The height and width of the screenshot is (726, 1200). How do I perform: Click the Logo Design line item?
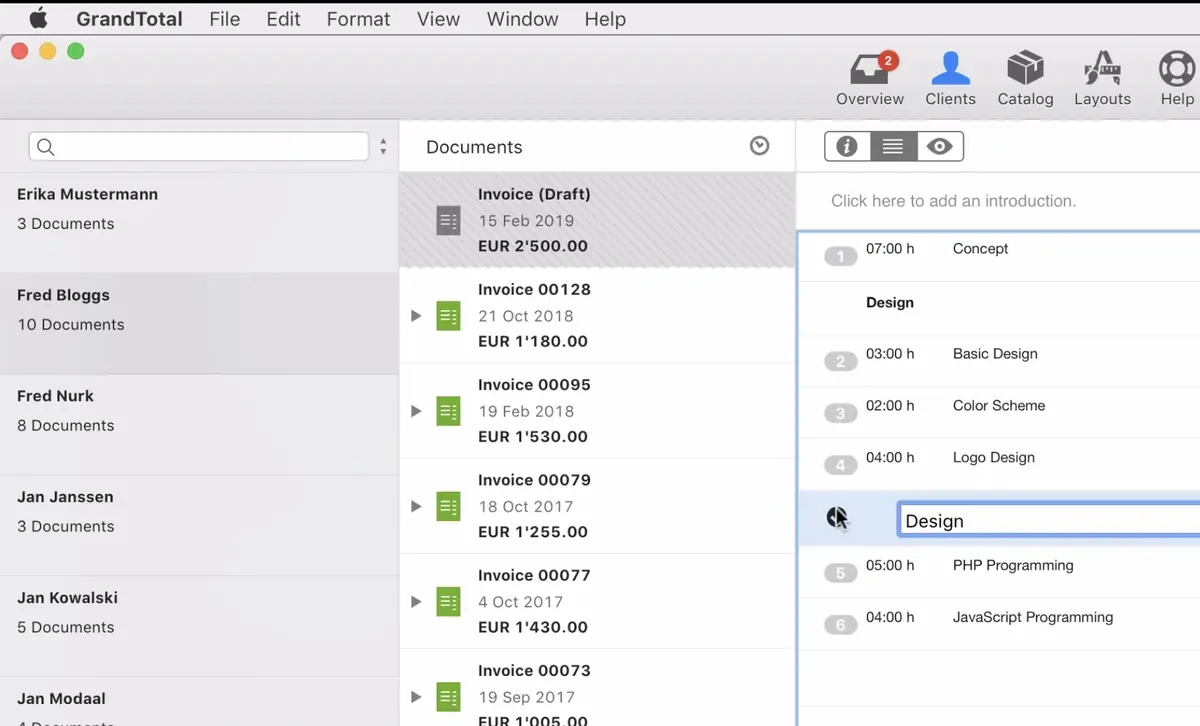(x=994, y=457)
